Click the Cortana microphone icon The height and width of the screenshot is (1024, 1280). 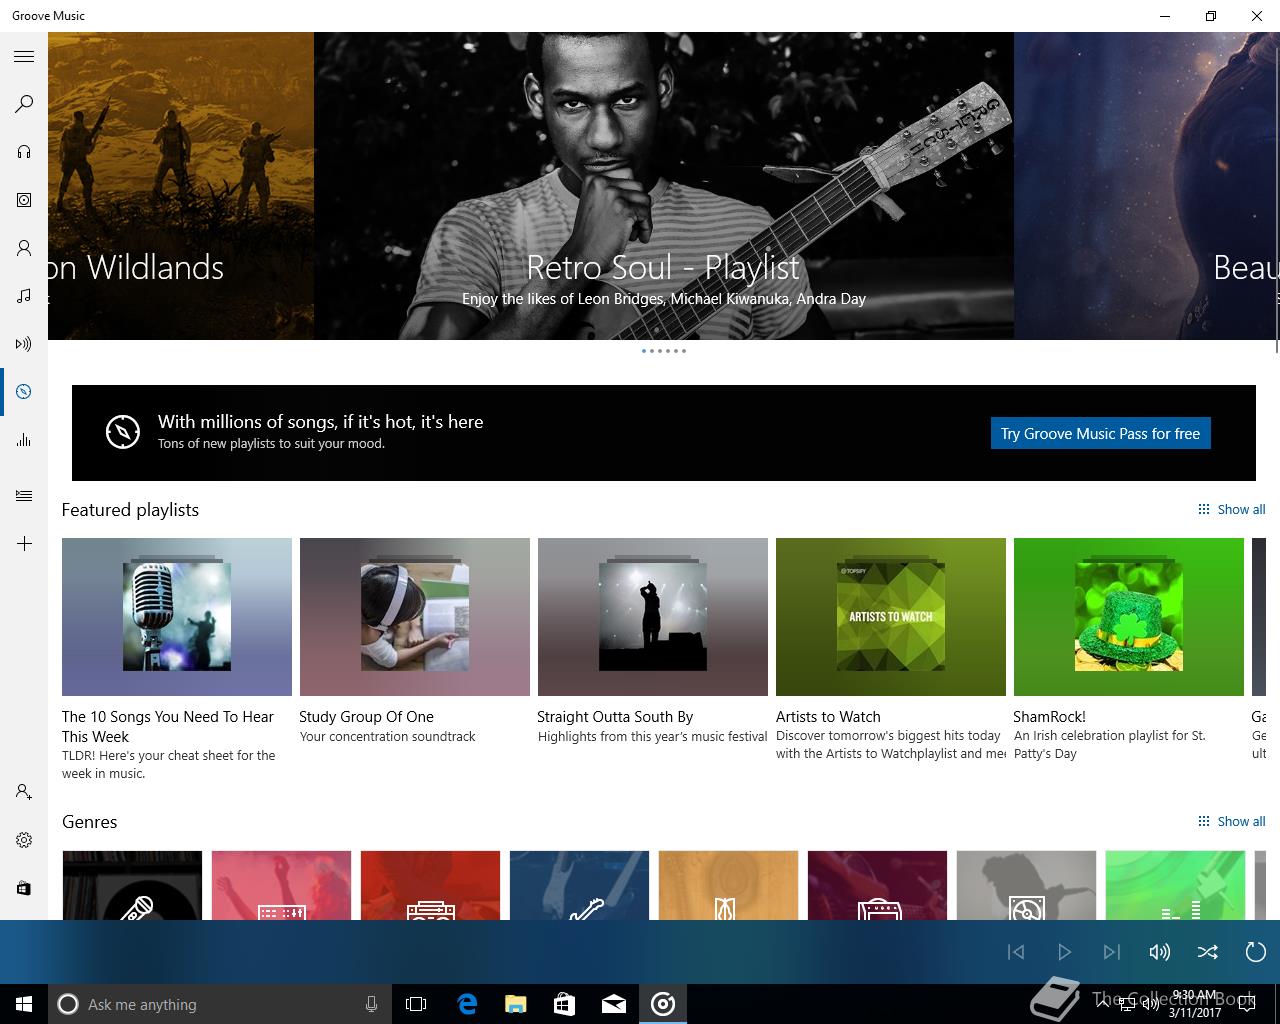pyautogui.click(x=371, y=1004)
